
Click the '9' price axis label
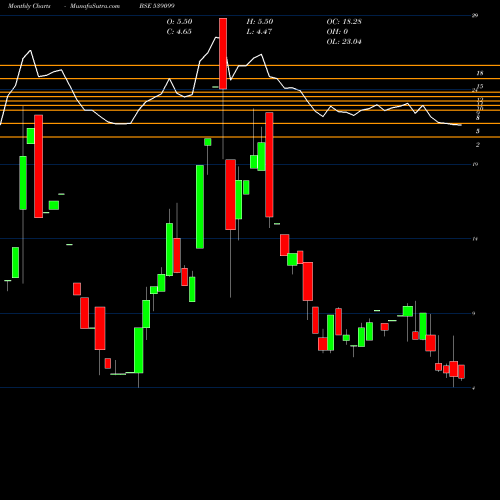tap(474, 313)
